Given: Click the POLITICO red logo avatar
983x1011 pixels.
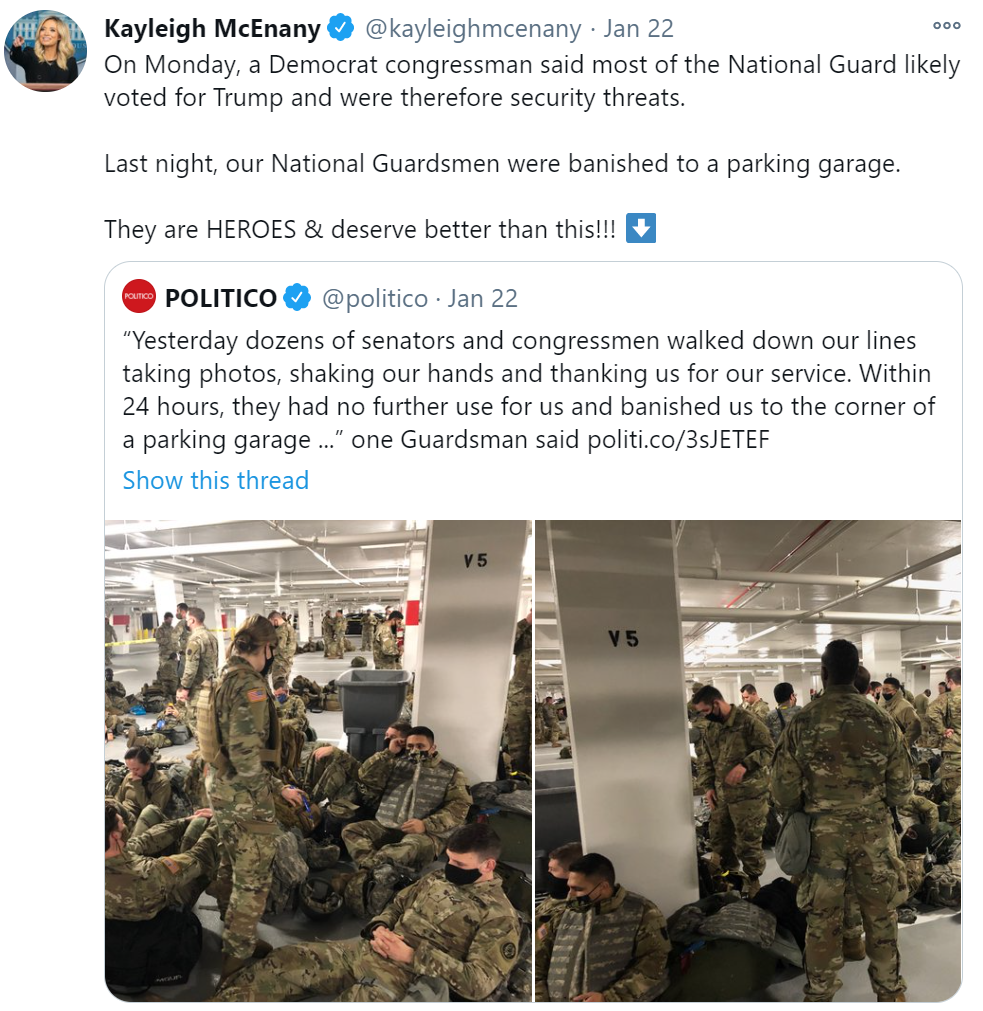Looking at the screenshot, I should coord(139,296).
